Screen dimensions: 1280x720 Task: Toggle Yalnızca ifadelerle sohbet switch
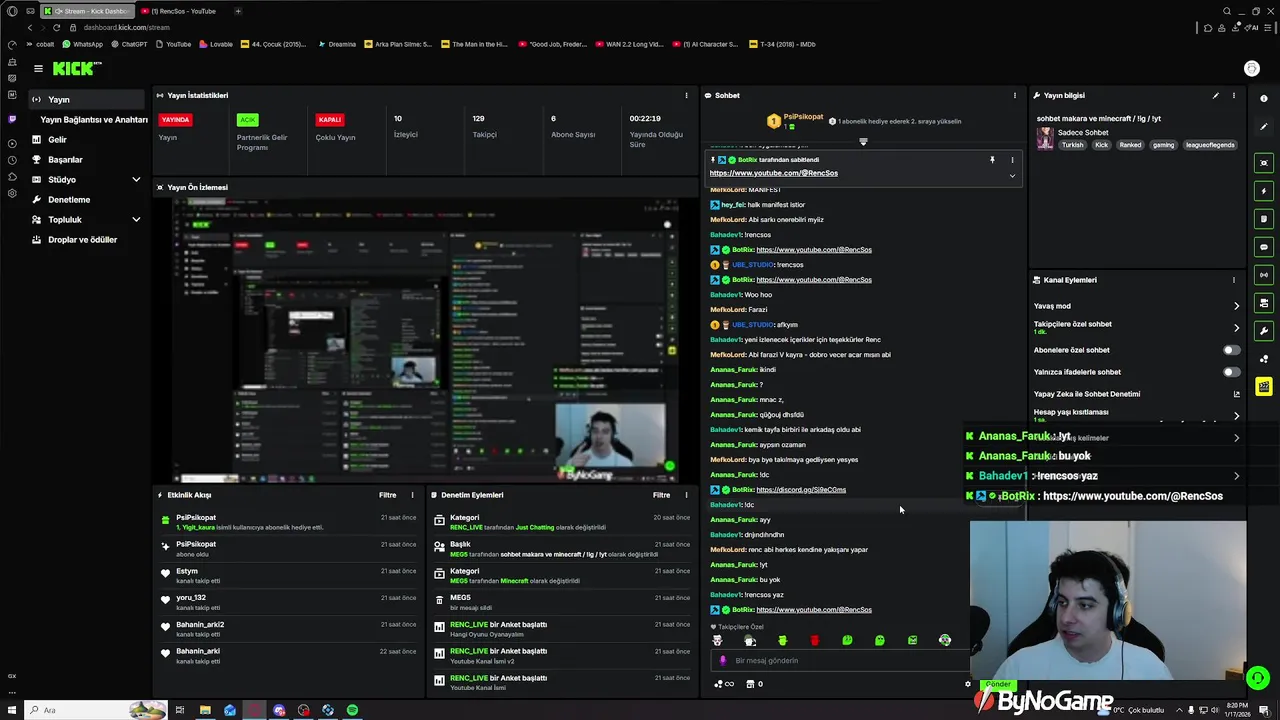click(1231, 372)
